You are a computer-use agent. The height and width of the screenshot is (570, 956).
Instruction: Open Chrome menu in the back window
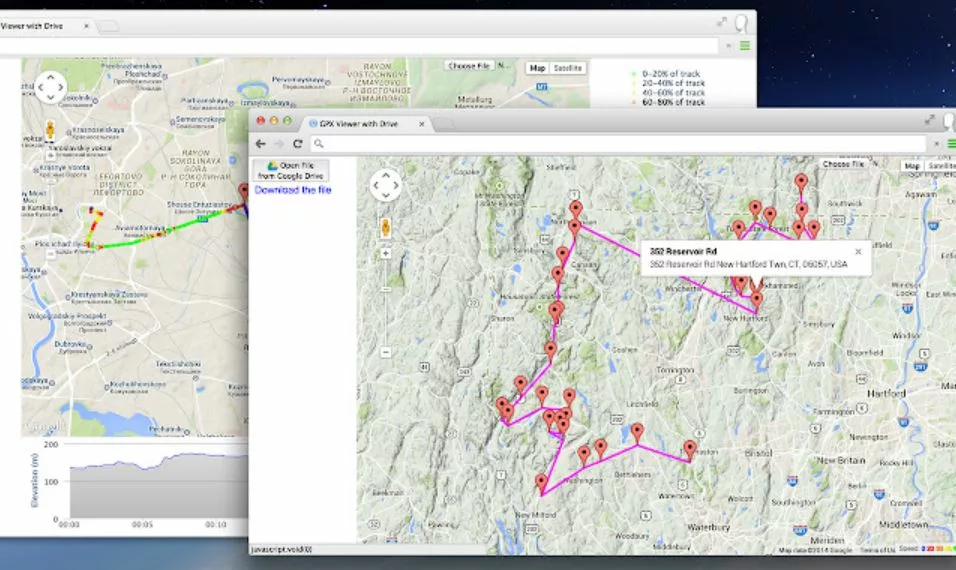[745, 46]
